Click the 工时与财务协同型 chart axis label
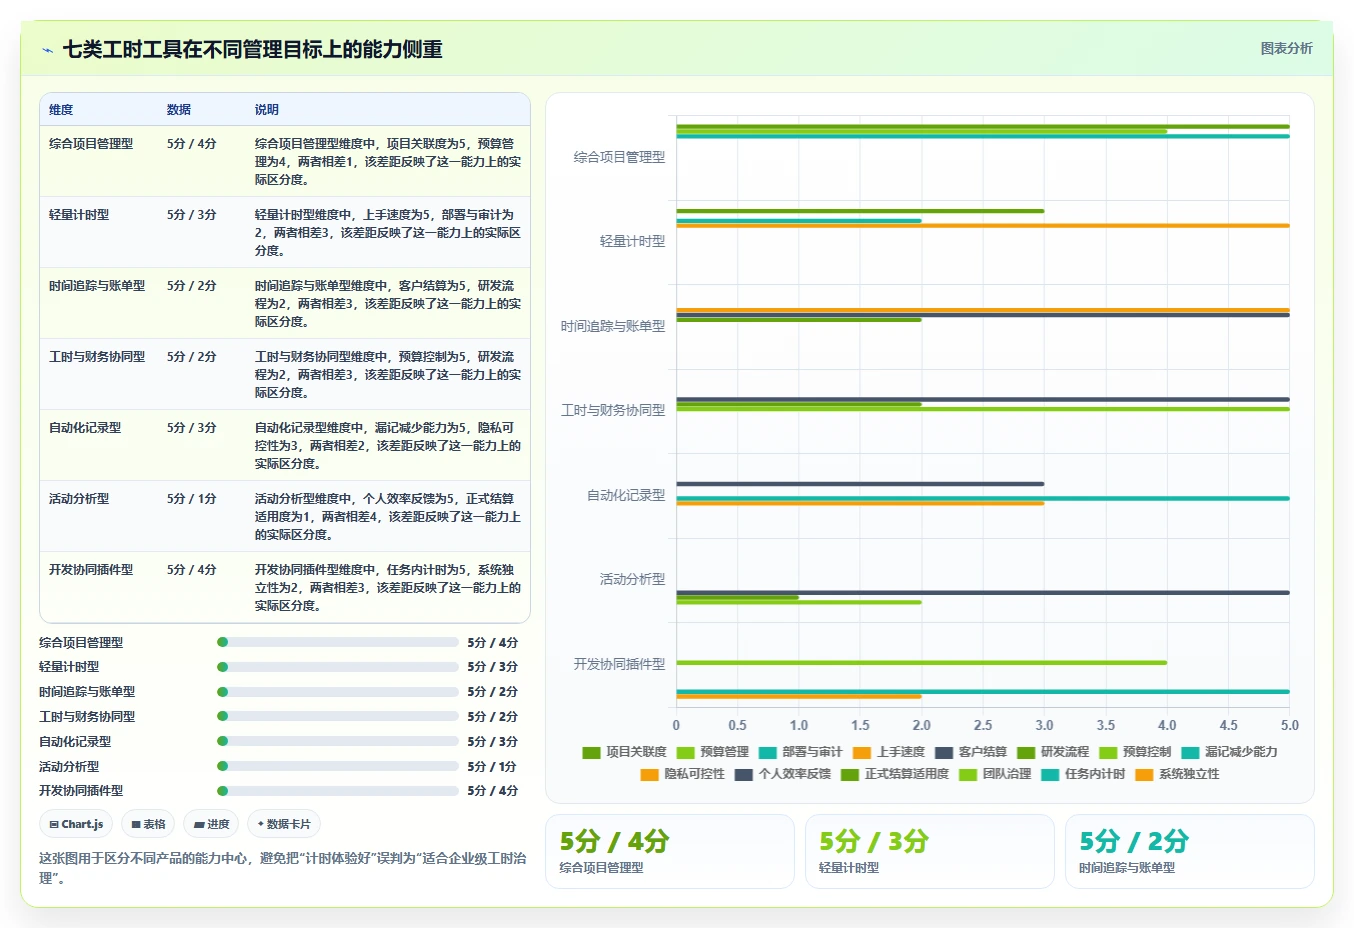 click(x=613, y=410)
